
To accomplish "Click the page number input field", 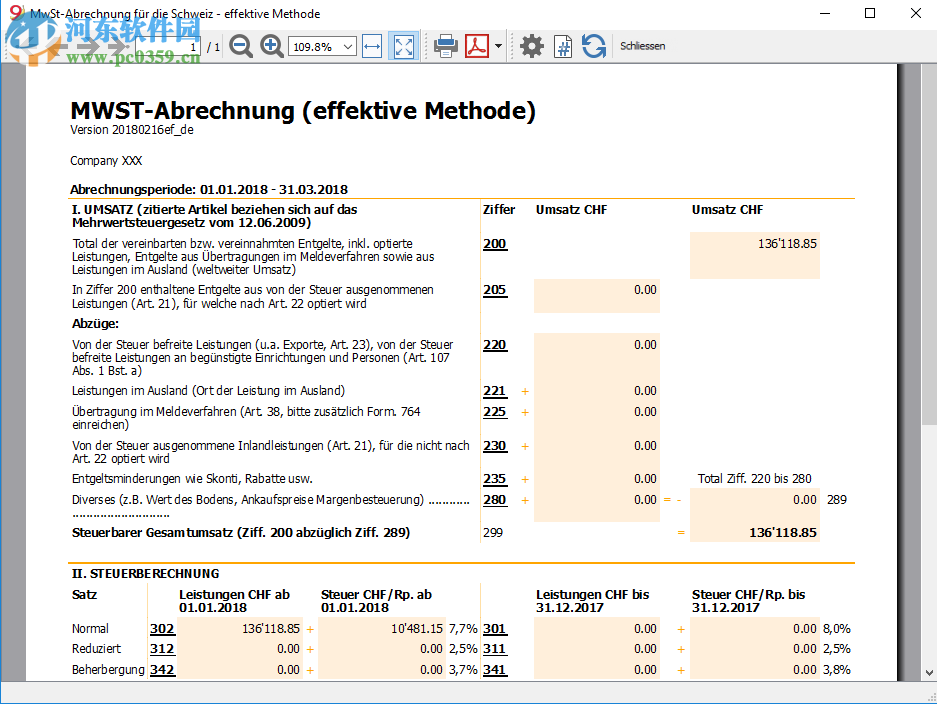I will tap(168, 47).
